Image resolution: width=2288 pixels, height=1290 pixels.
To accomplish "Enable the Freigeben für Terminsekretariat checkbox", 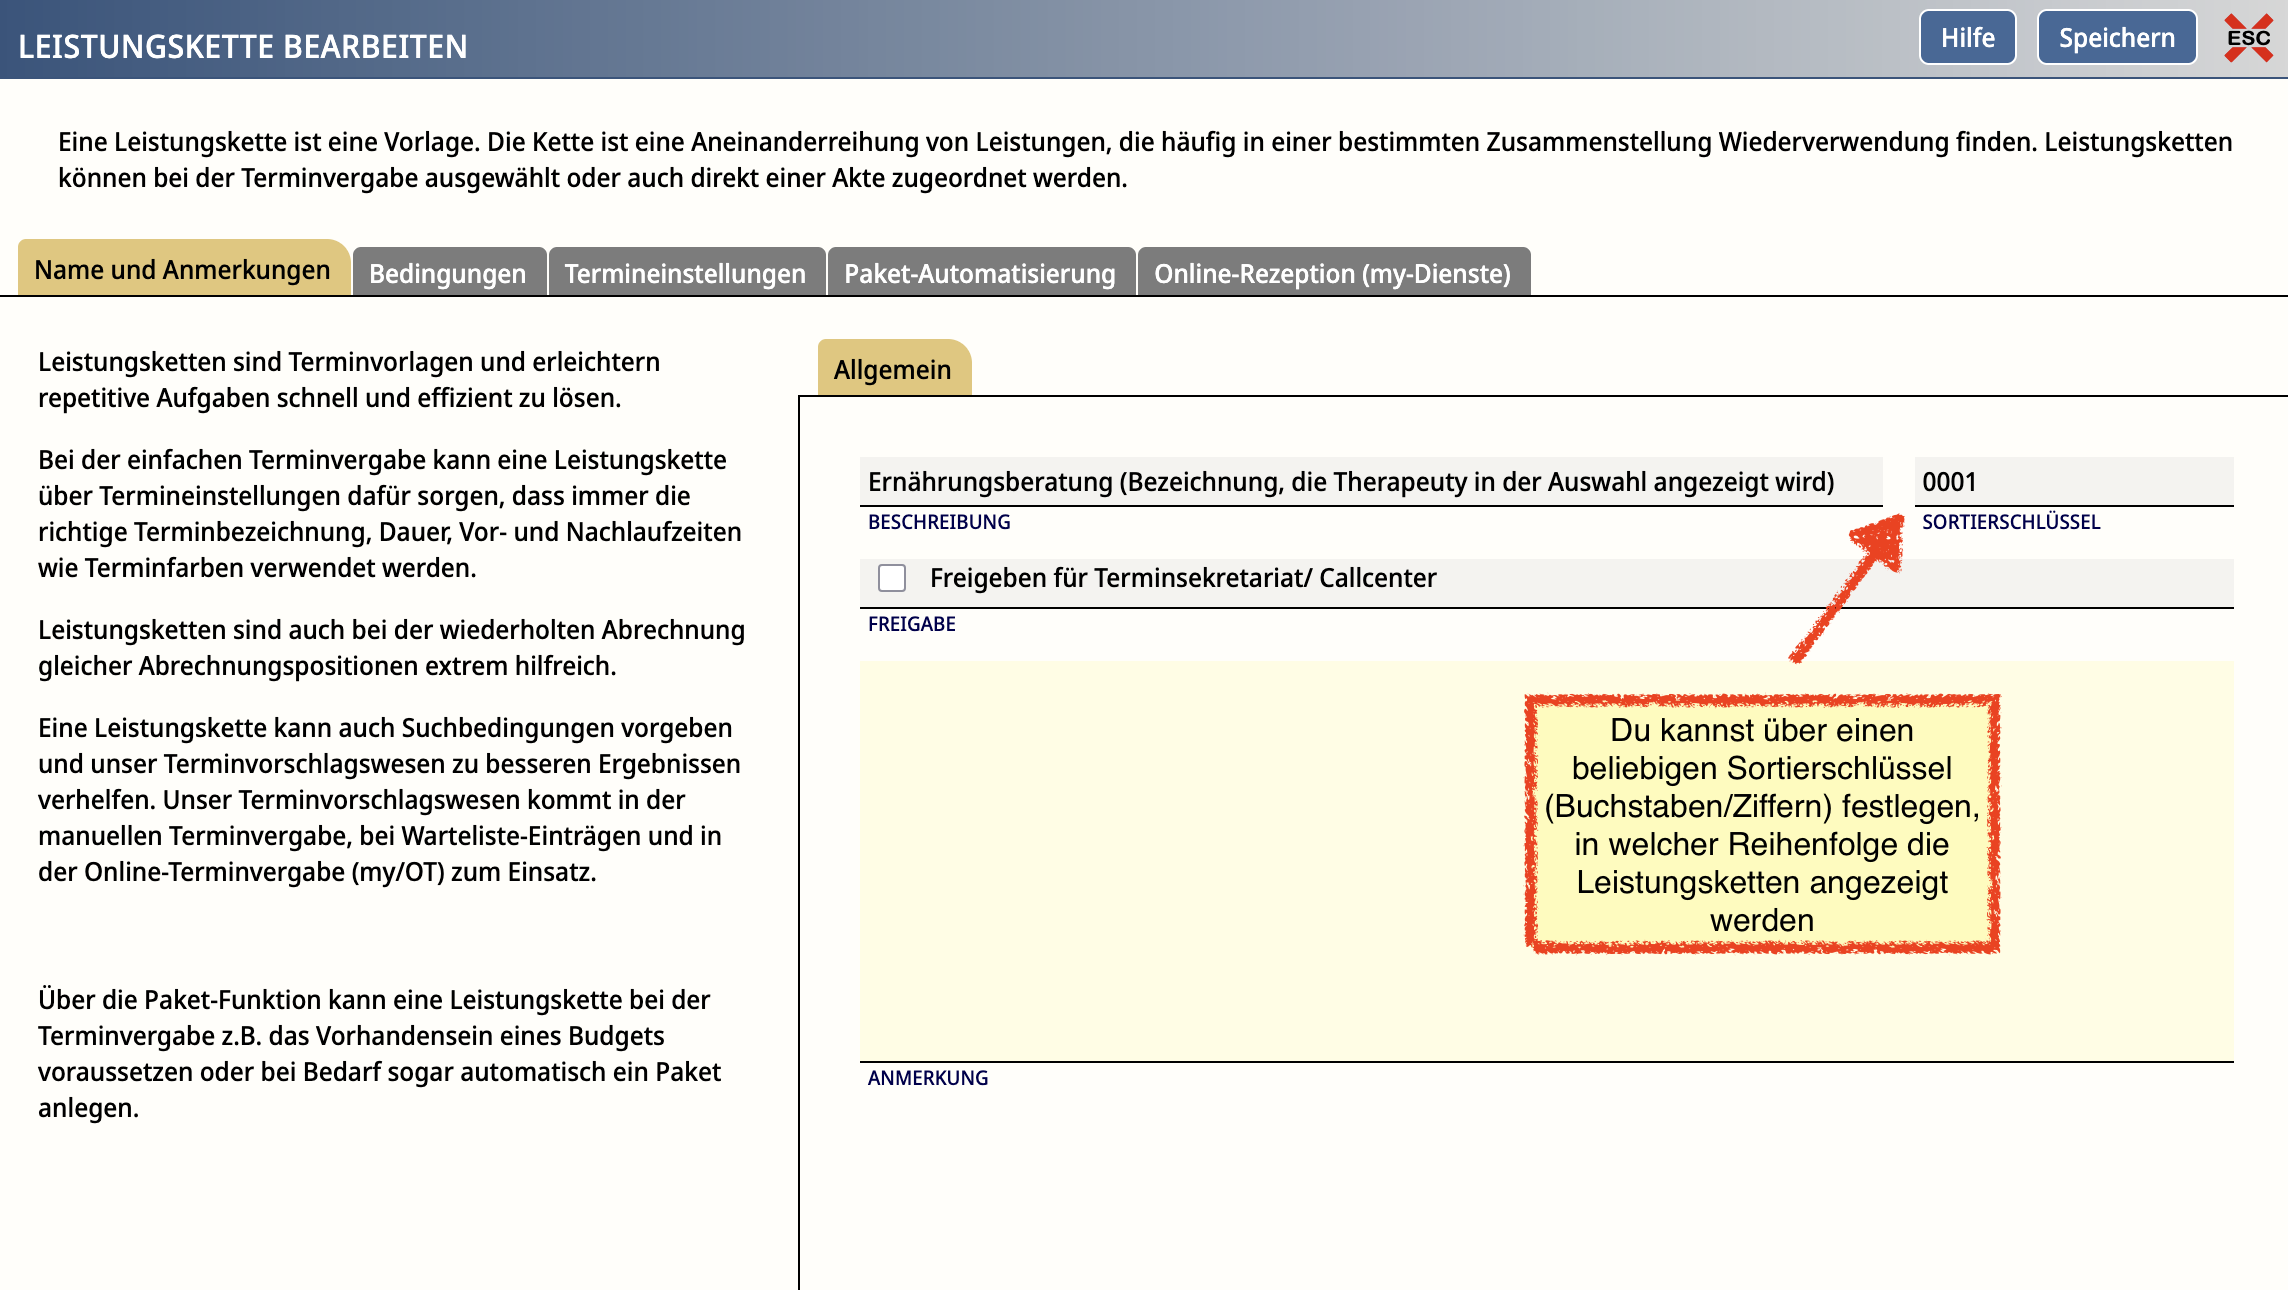I will pyautogui.click(x=892, y=578).
